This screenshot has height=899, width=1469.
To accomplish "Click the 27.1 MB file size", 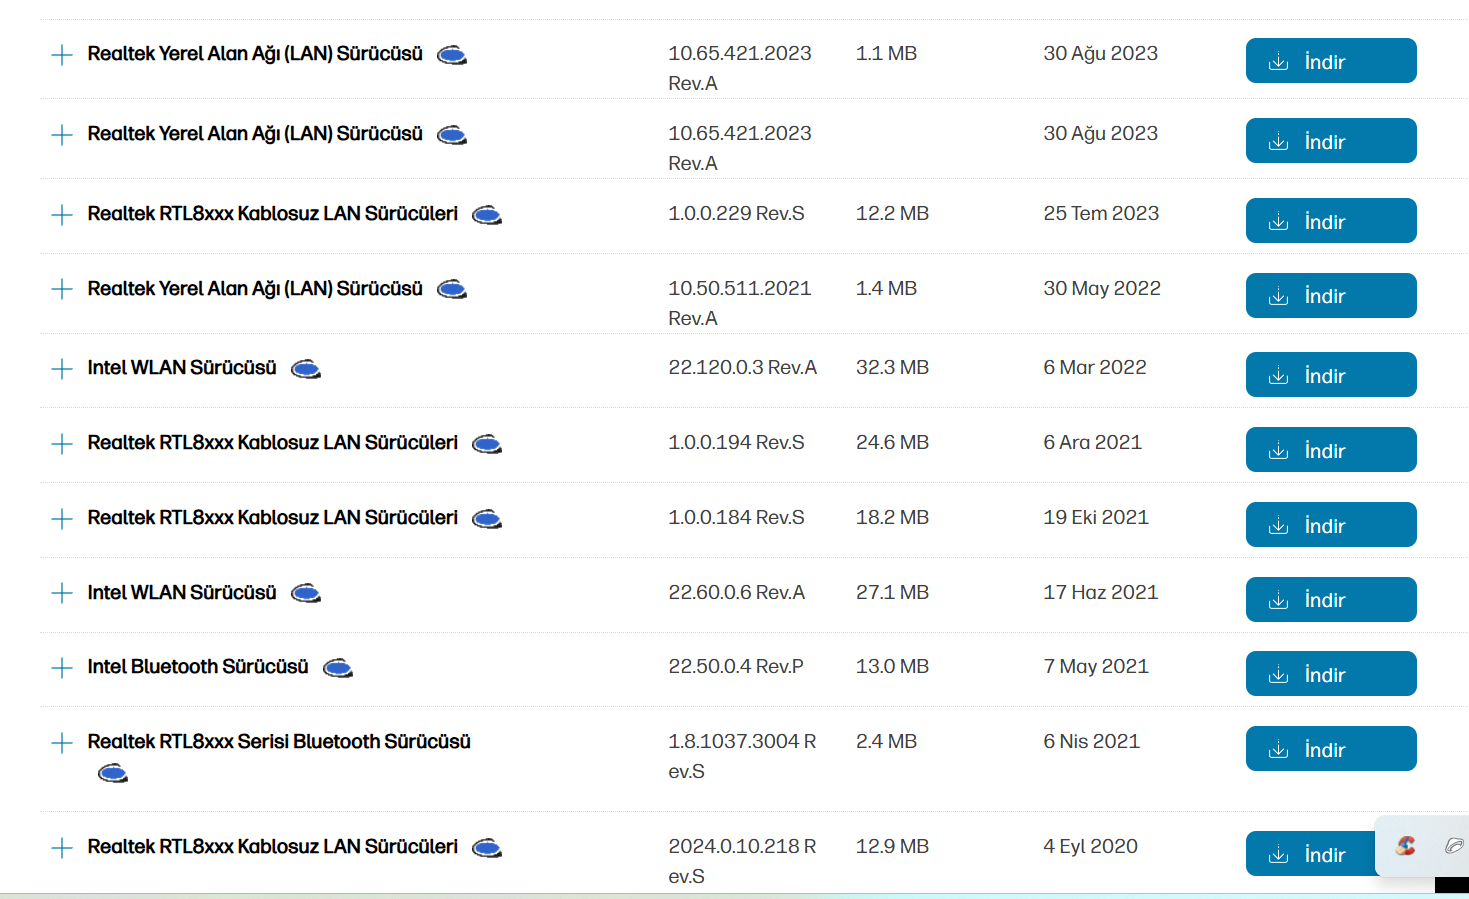I will tap(892, 593).
